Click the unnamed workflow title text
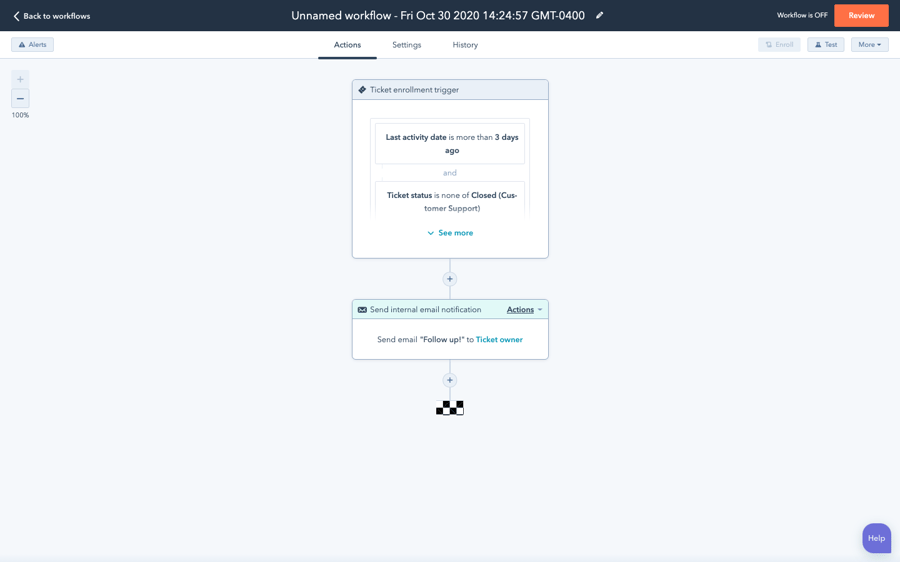Image resolution: width=900 pixels, height=562 pixels. [438, 15]
